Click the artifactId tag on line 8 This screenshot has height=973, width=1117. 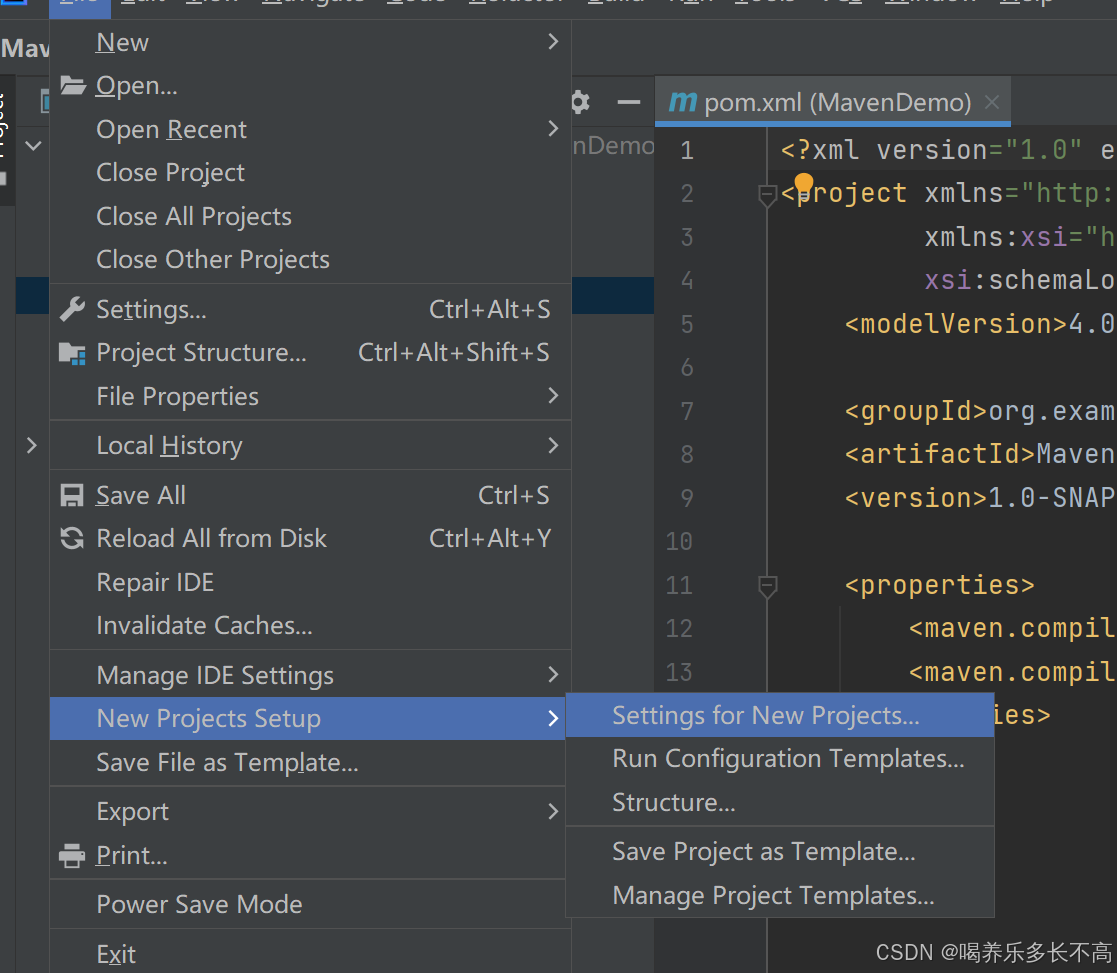point(940,454)
